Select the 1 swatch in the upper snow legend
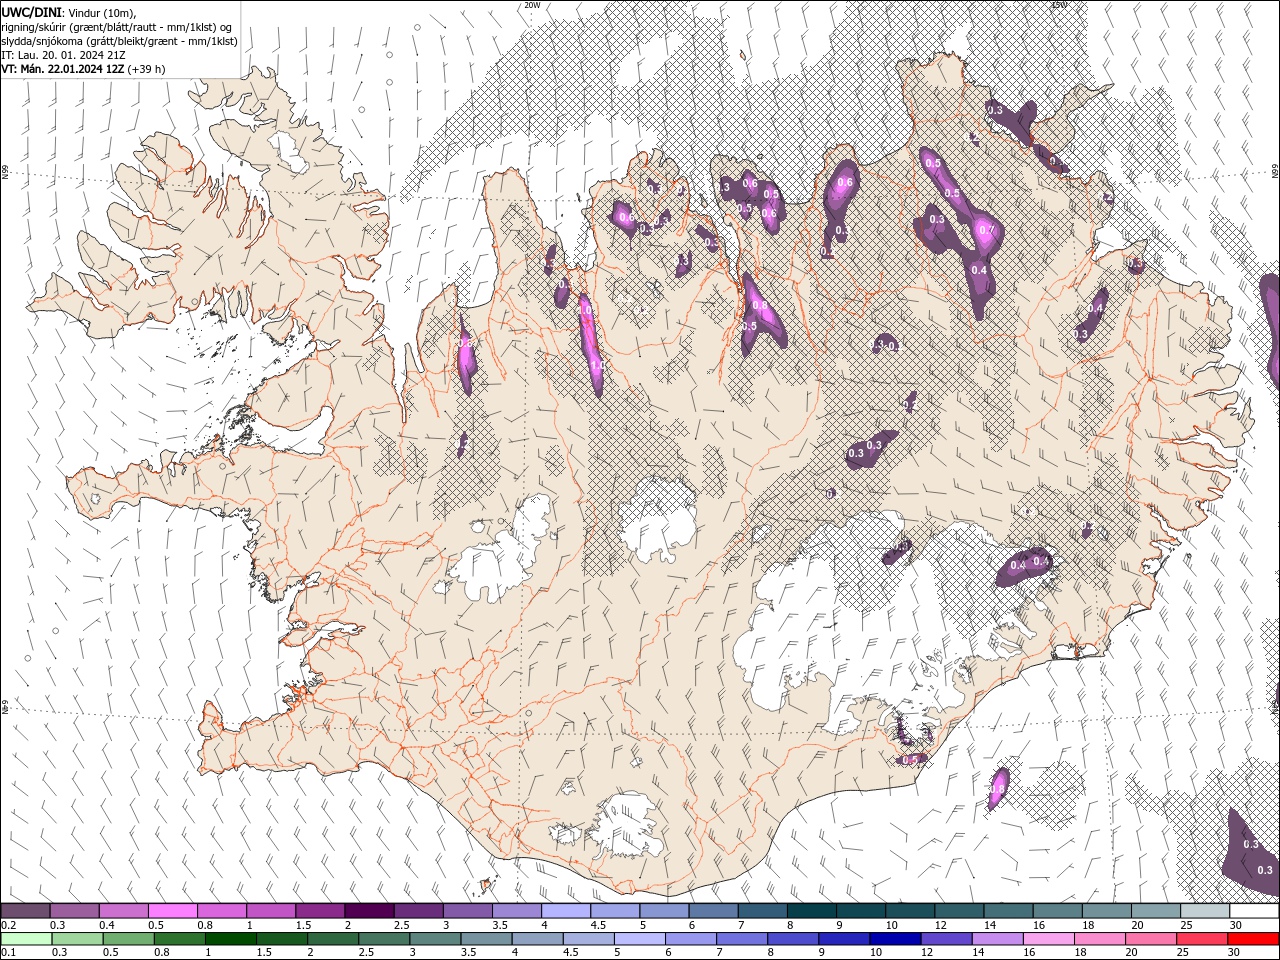The width and height of the screenshot is (1280, 960). tap(270, 911)
